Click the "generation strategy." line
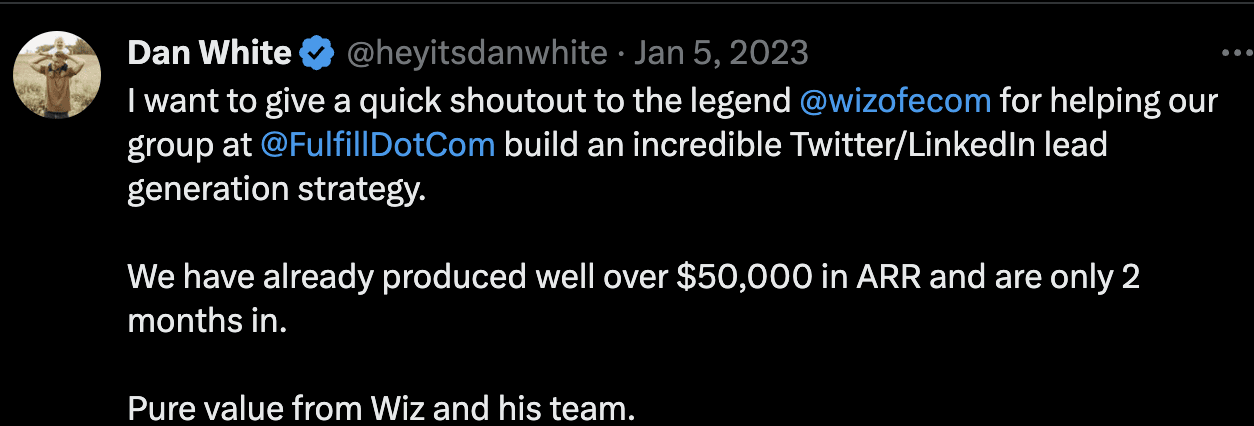This screenshot has height=426, width=1254. tap(277, 189)
